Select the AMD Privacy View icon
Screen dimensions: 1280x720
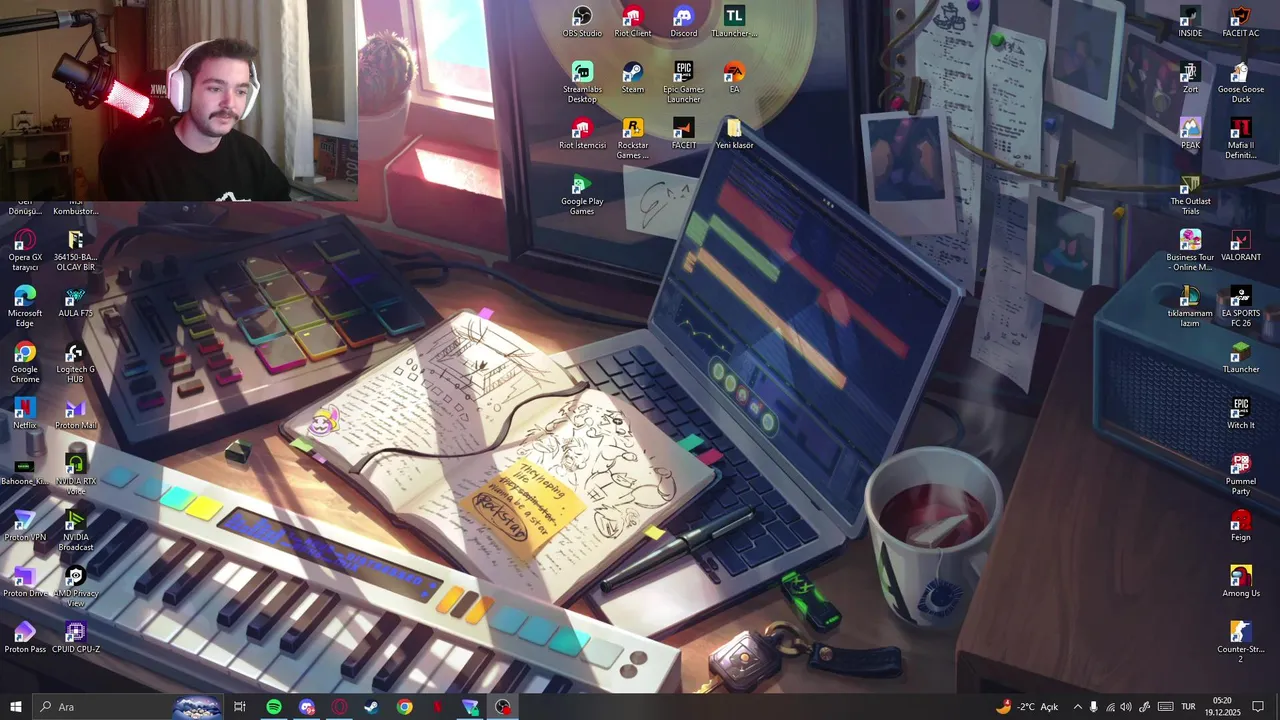pyautogui.click(x=75, y=587)
